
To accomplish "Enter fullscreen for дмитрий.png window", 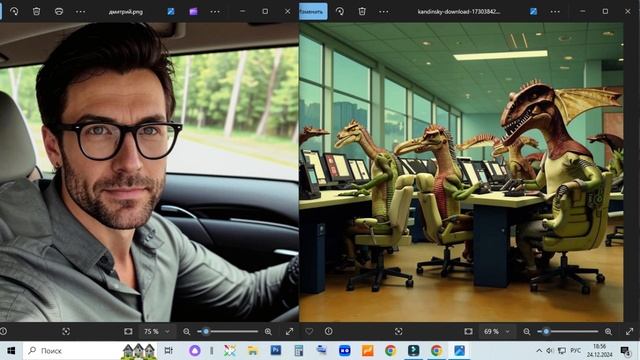I will pos(290,331).
